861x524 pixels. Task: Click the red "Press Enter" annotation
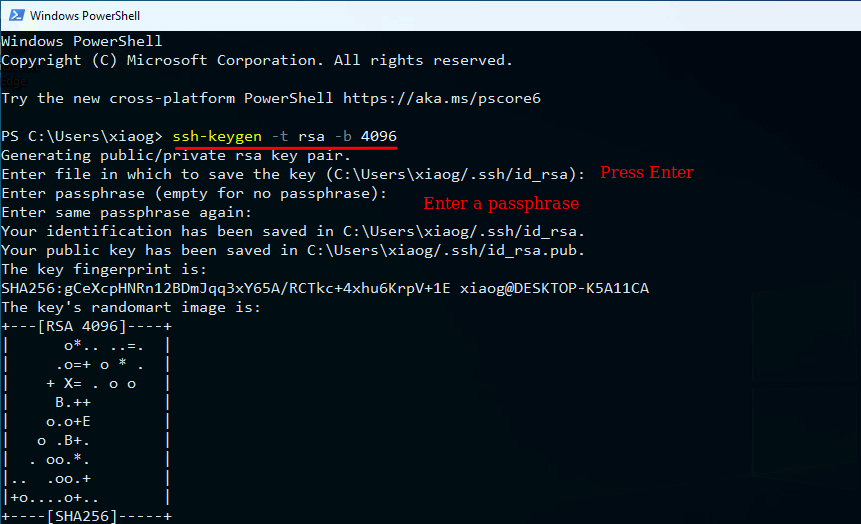tap(646, 173)
